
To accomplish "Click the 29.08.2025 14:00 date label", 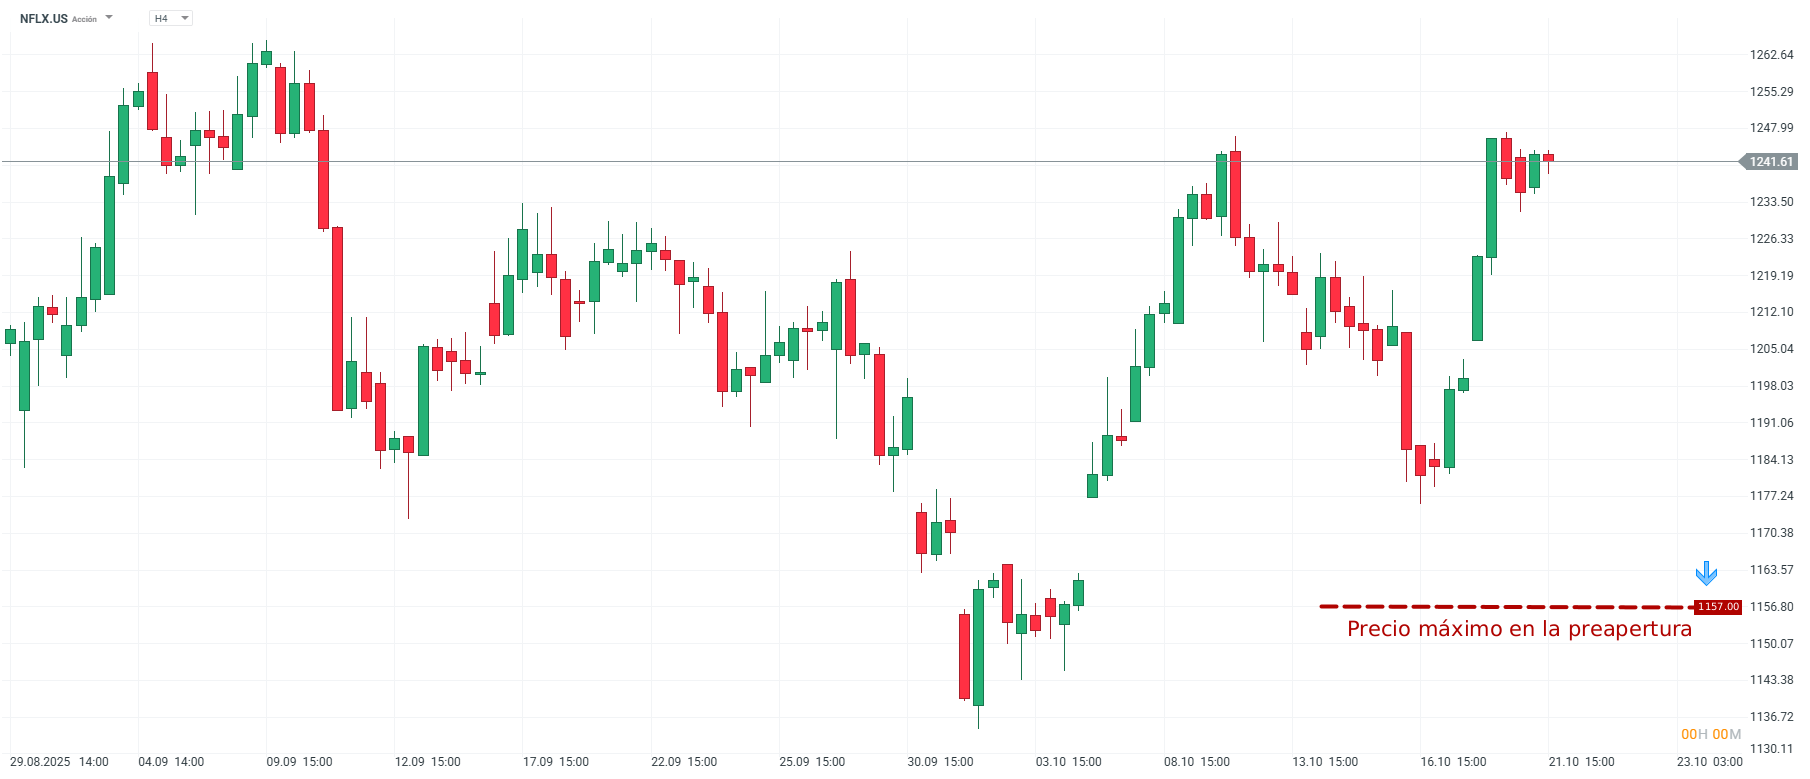I will (59, 762).
